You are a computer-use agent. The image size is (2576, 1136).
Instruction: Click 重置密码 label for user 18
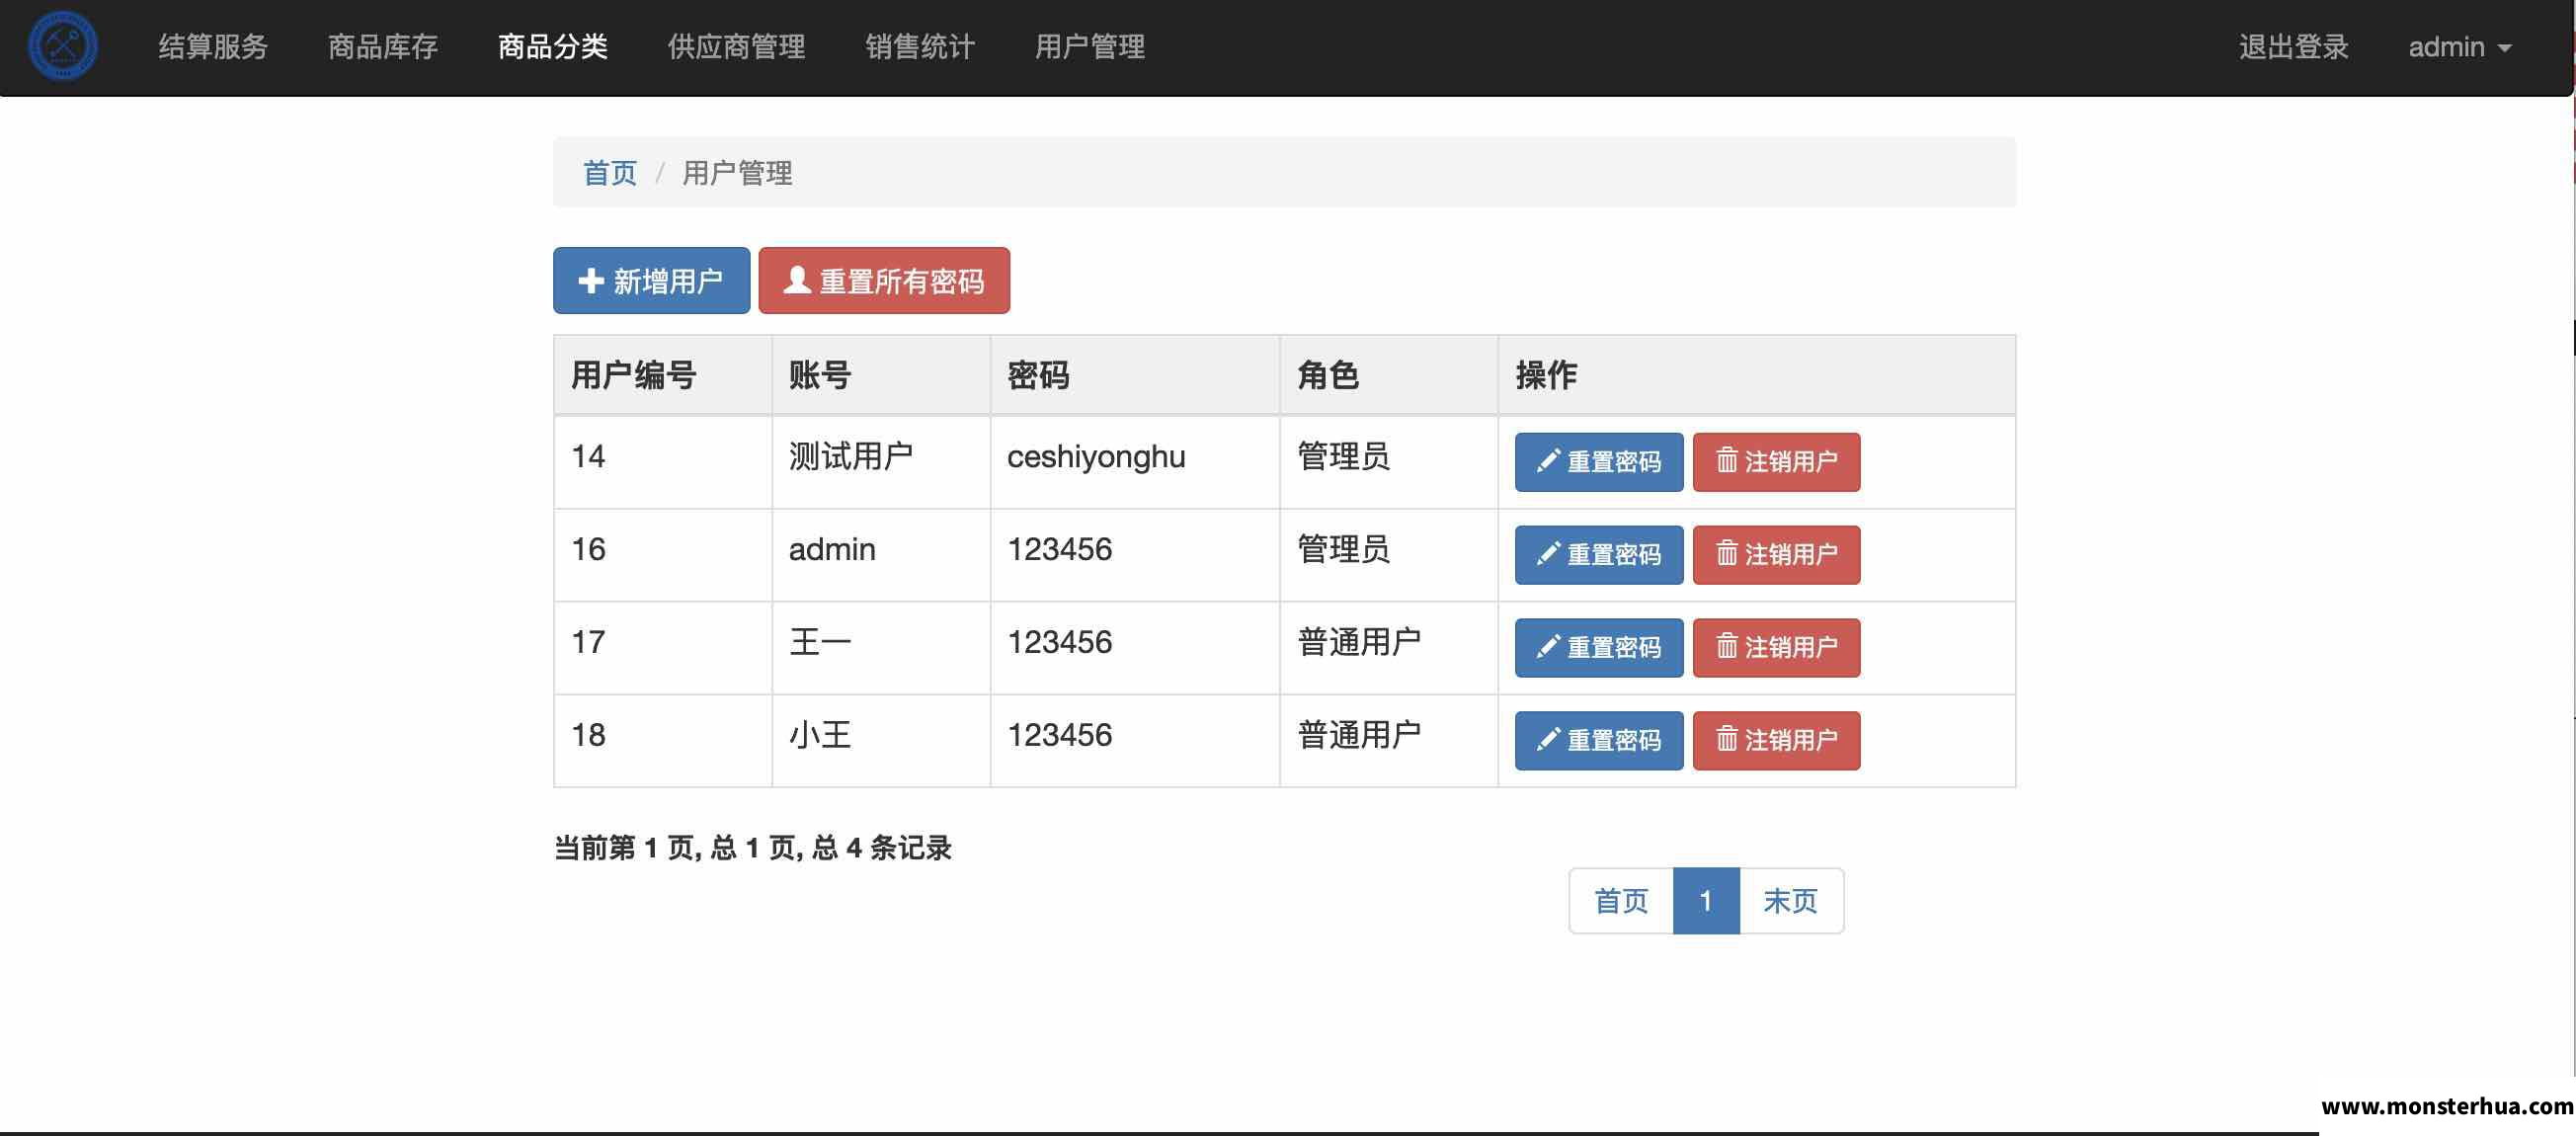tap(1614, 741)
